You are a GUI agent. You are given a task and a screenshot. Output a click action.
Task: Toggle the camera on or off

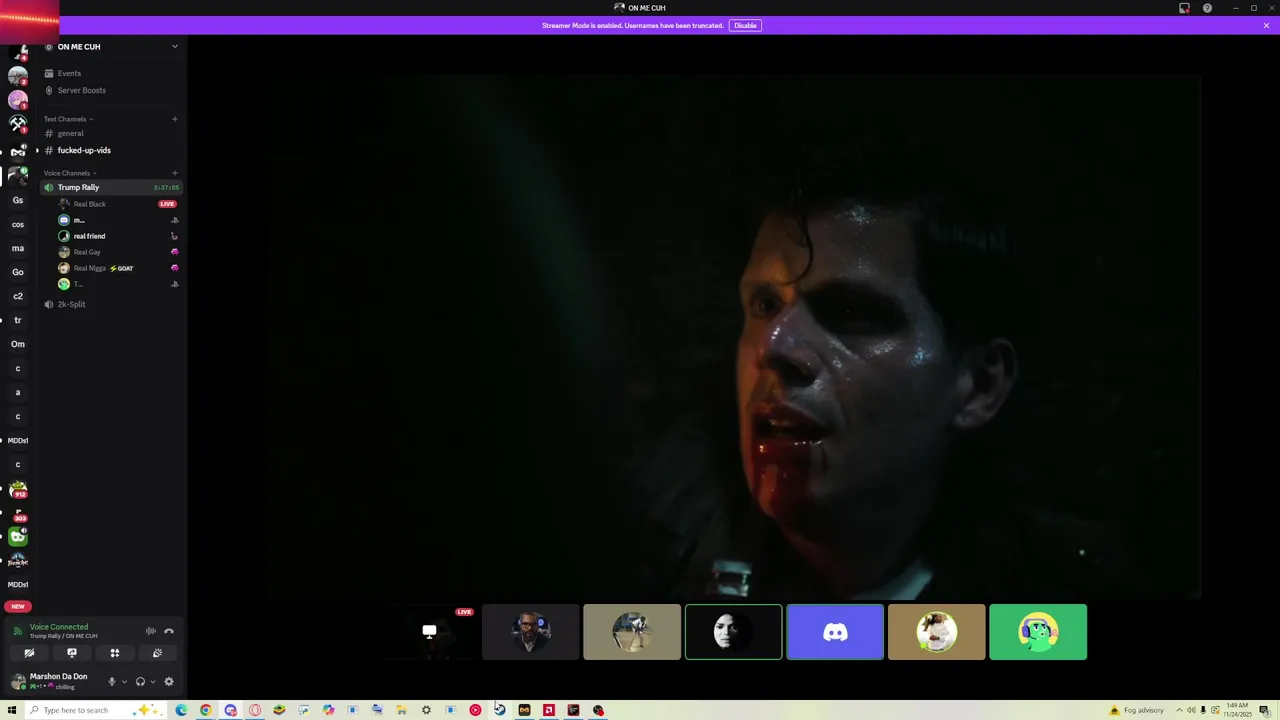pos(29,653)
